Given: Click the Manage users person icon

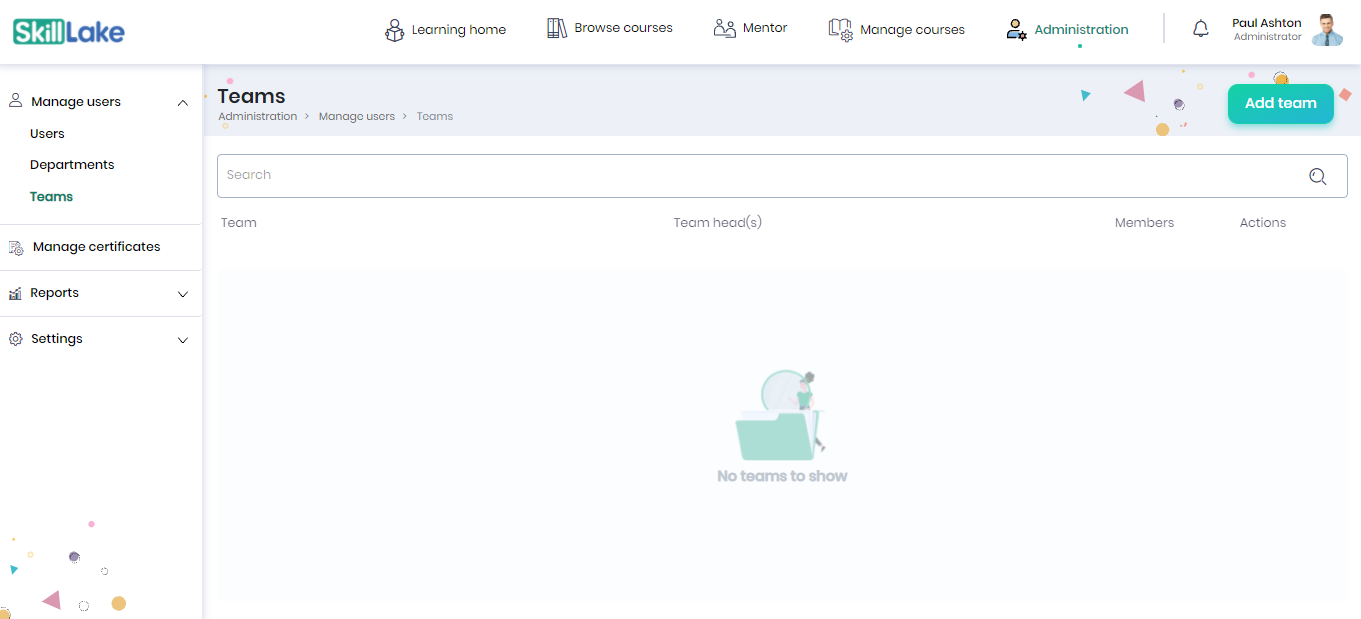Looking at the screenshot, I should coord(16,101).
